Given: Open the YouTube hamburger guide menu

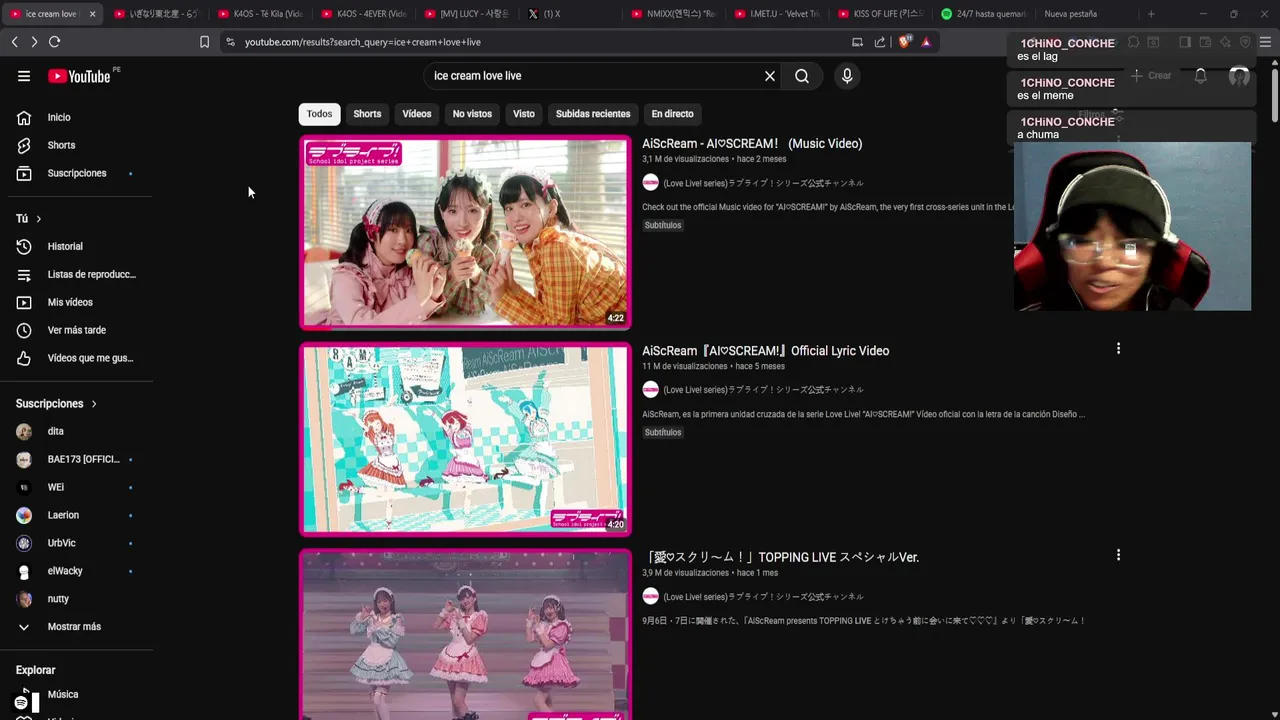Looking at the screenshot, I should click(x=24, y=76).
